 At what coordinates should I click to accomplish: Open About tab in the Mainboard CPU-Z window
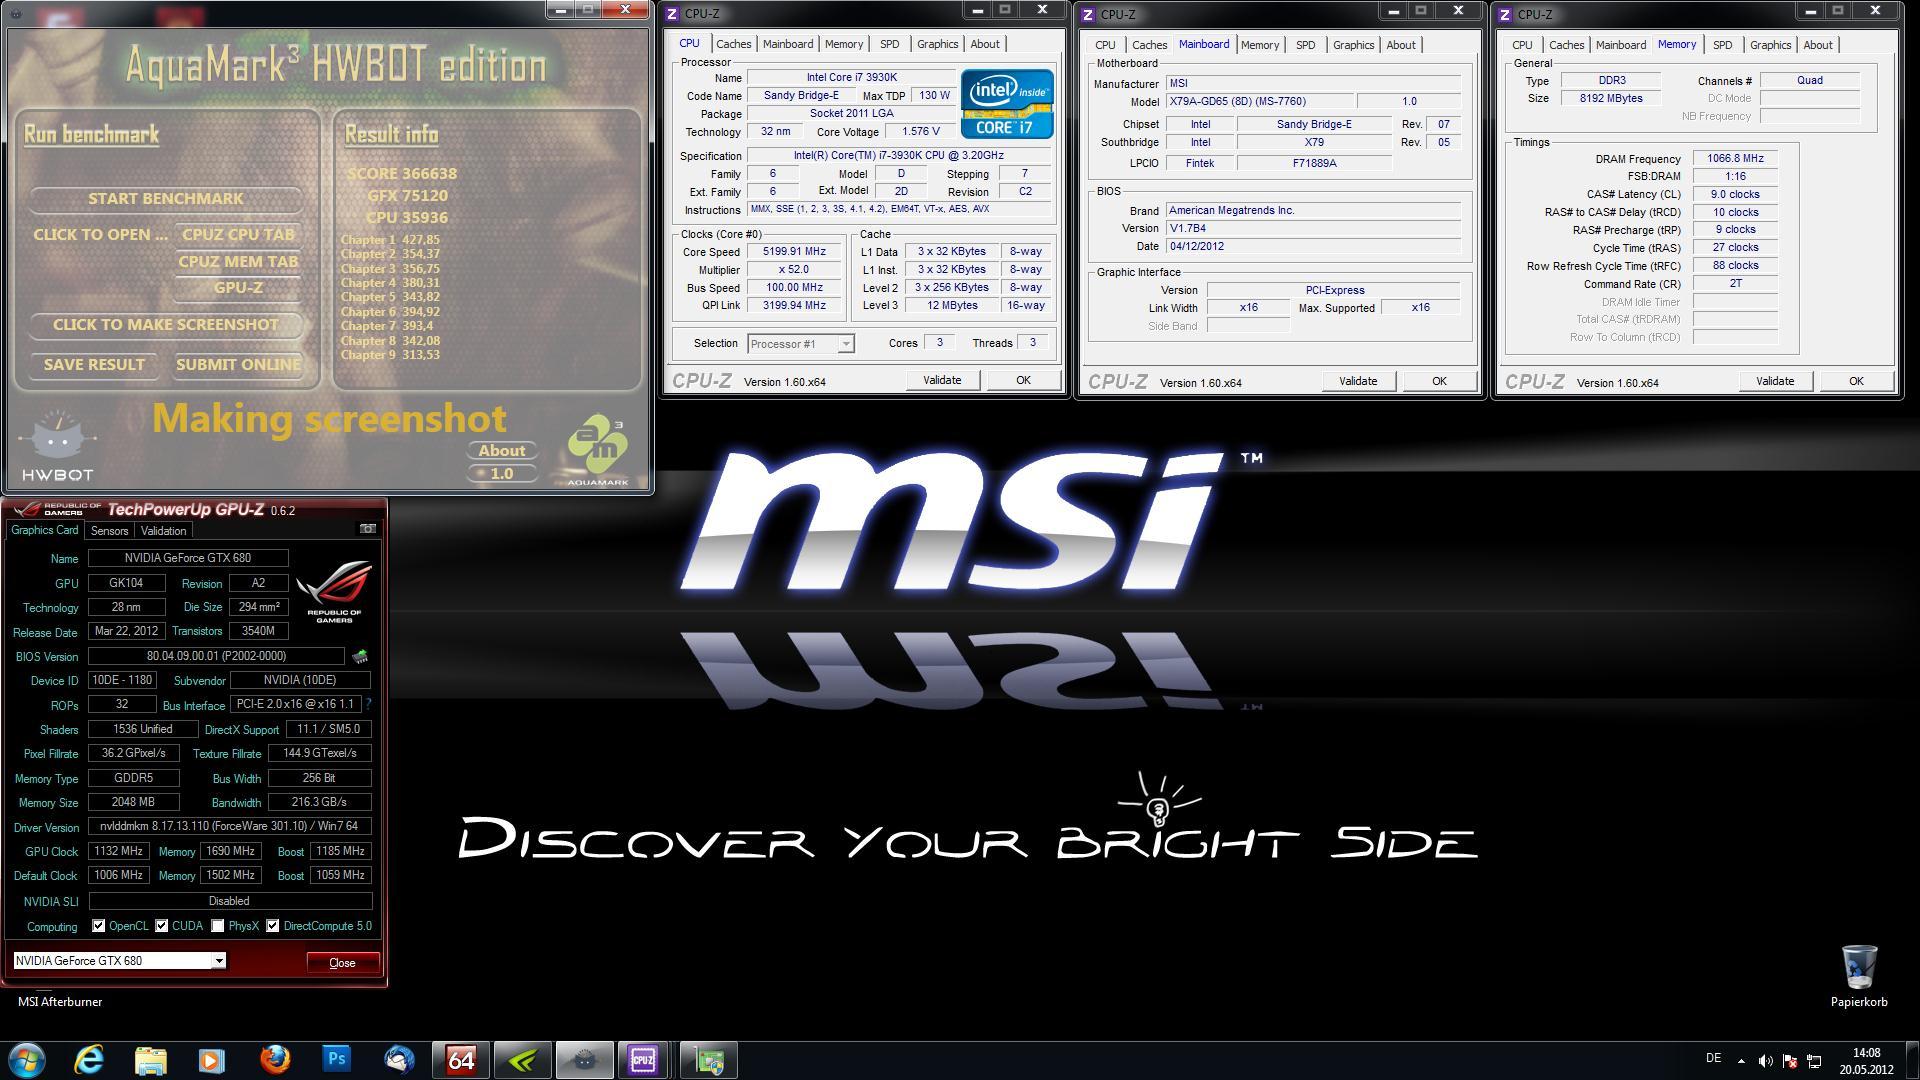click(x=1400, y=45)
